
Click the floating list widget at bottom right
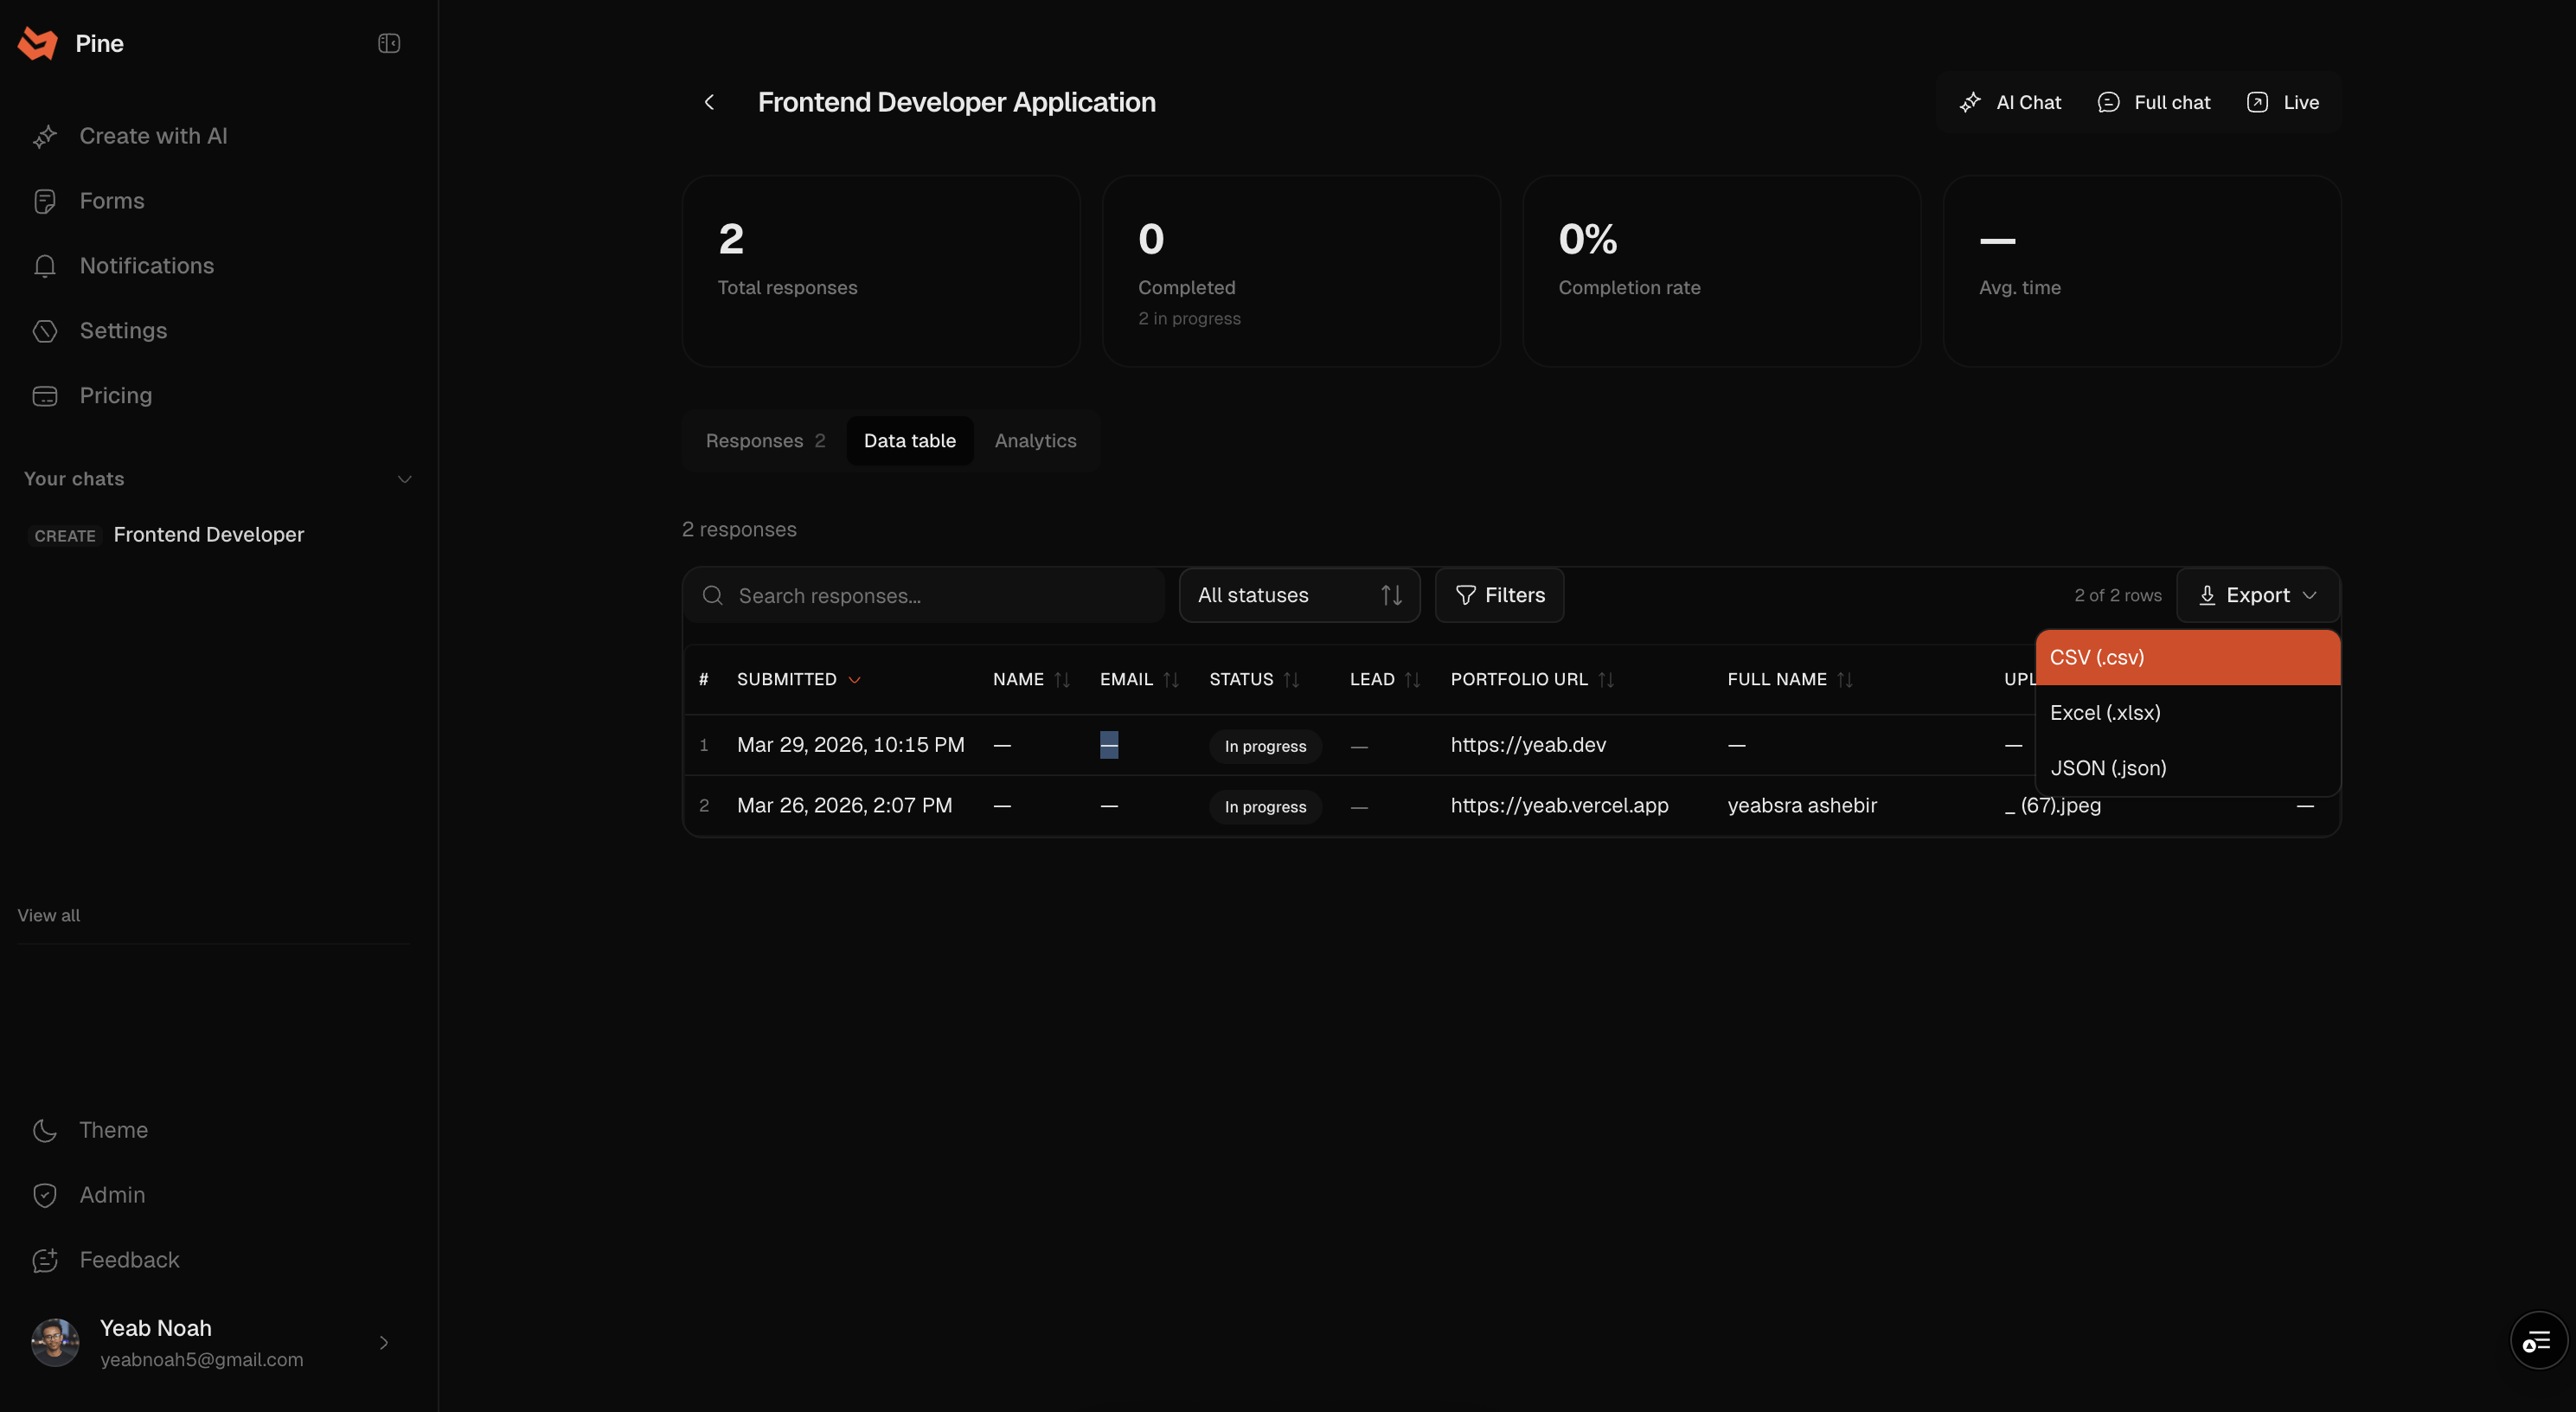point(2537,1341)
